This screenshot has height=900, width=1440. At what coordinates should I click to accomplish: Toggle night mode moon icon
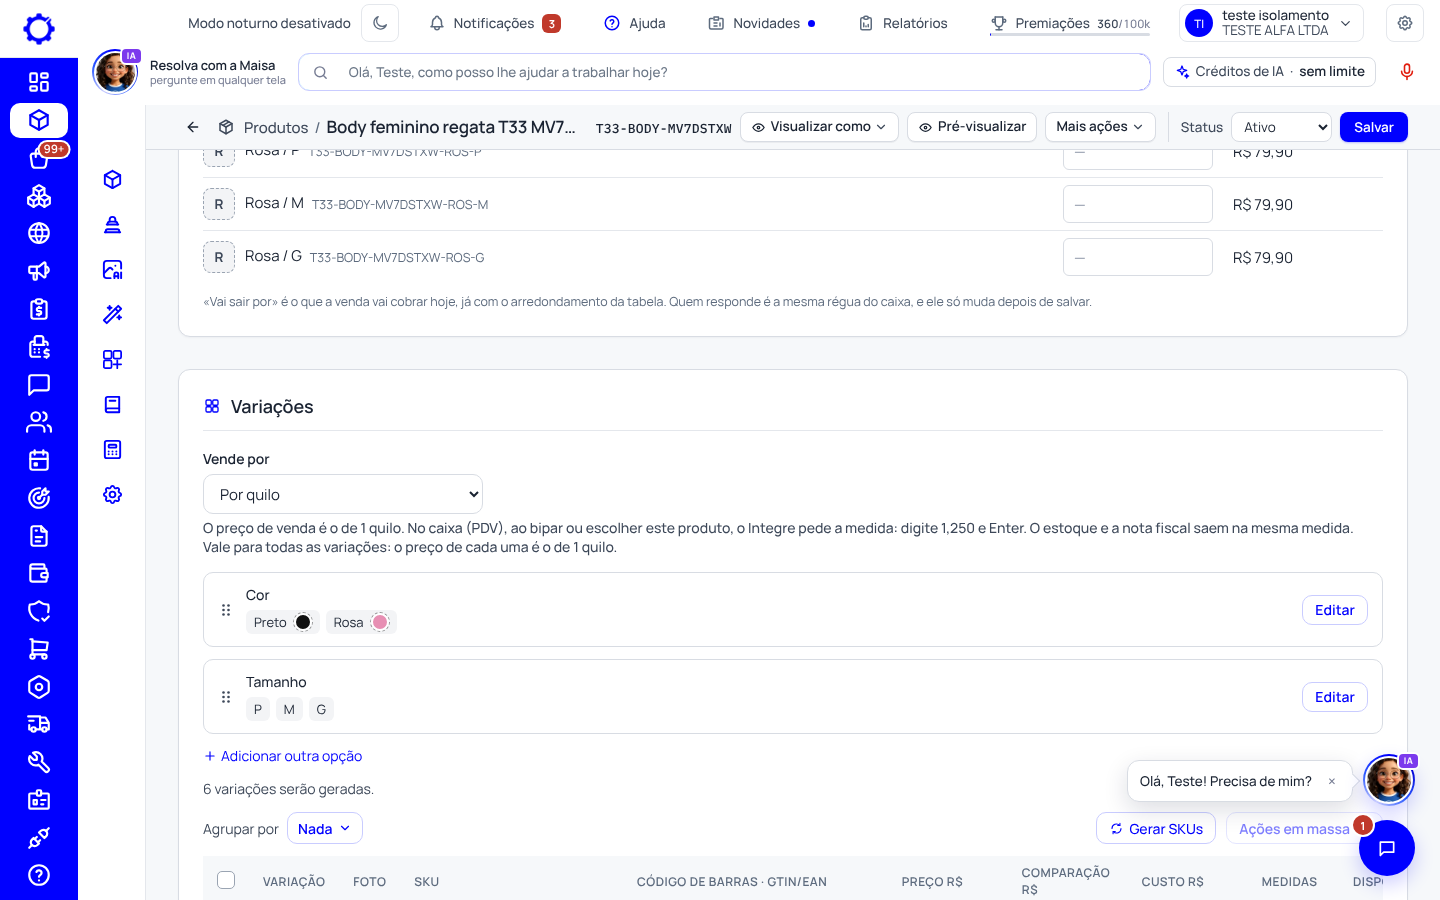point(380,23)
